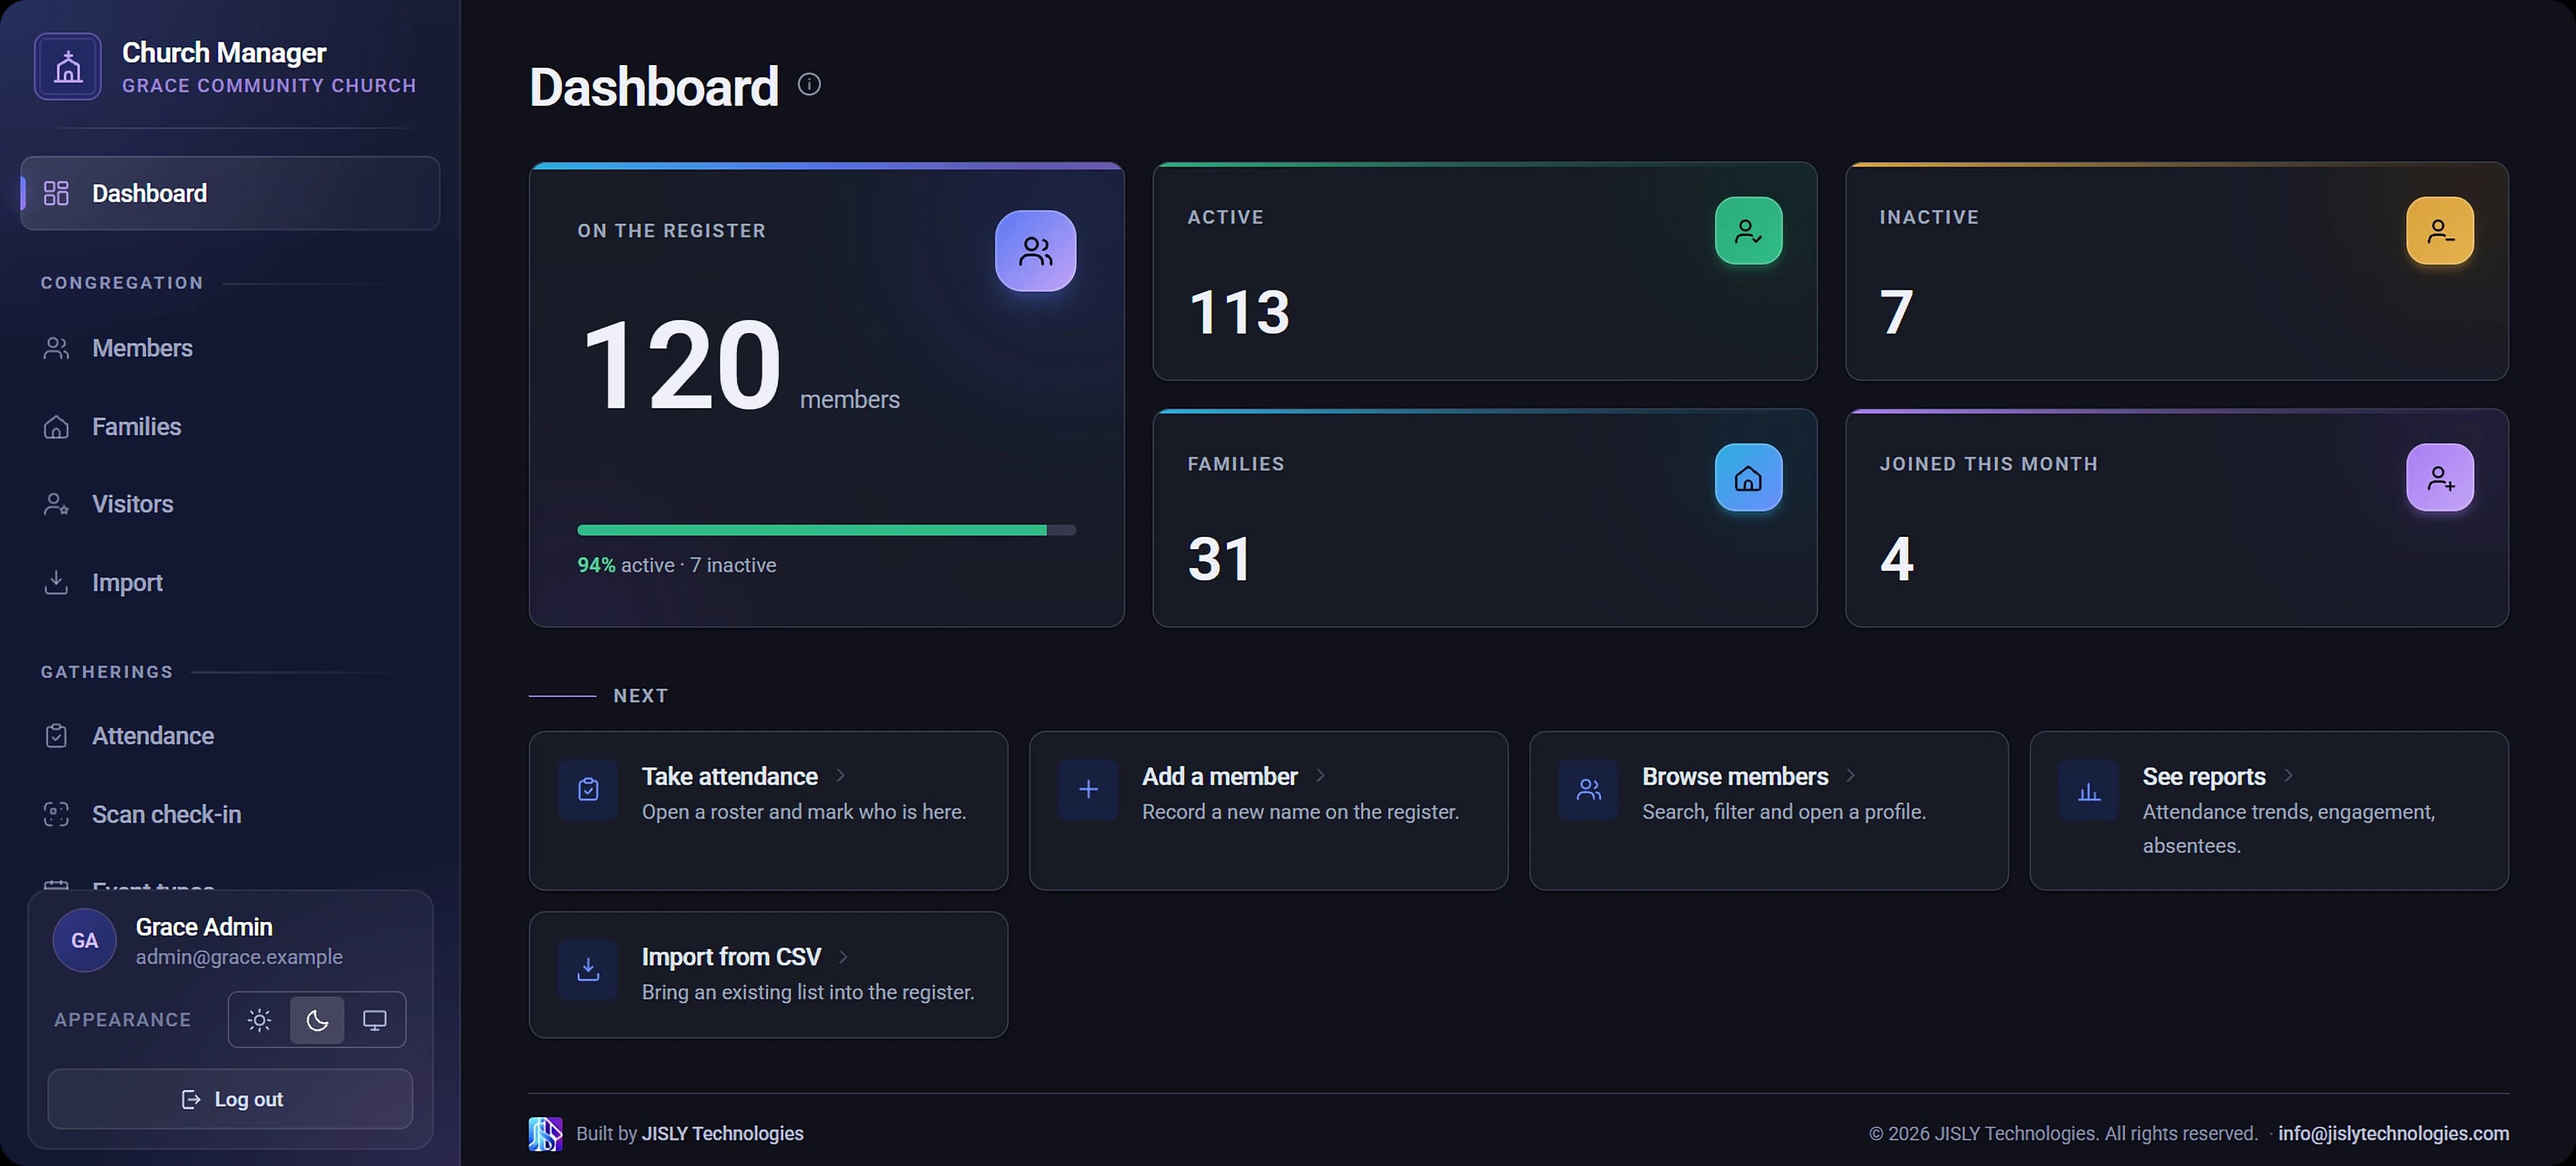
Task: Click the info@jislytechnologies.com email link
Action: coord(2393,1134)
